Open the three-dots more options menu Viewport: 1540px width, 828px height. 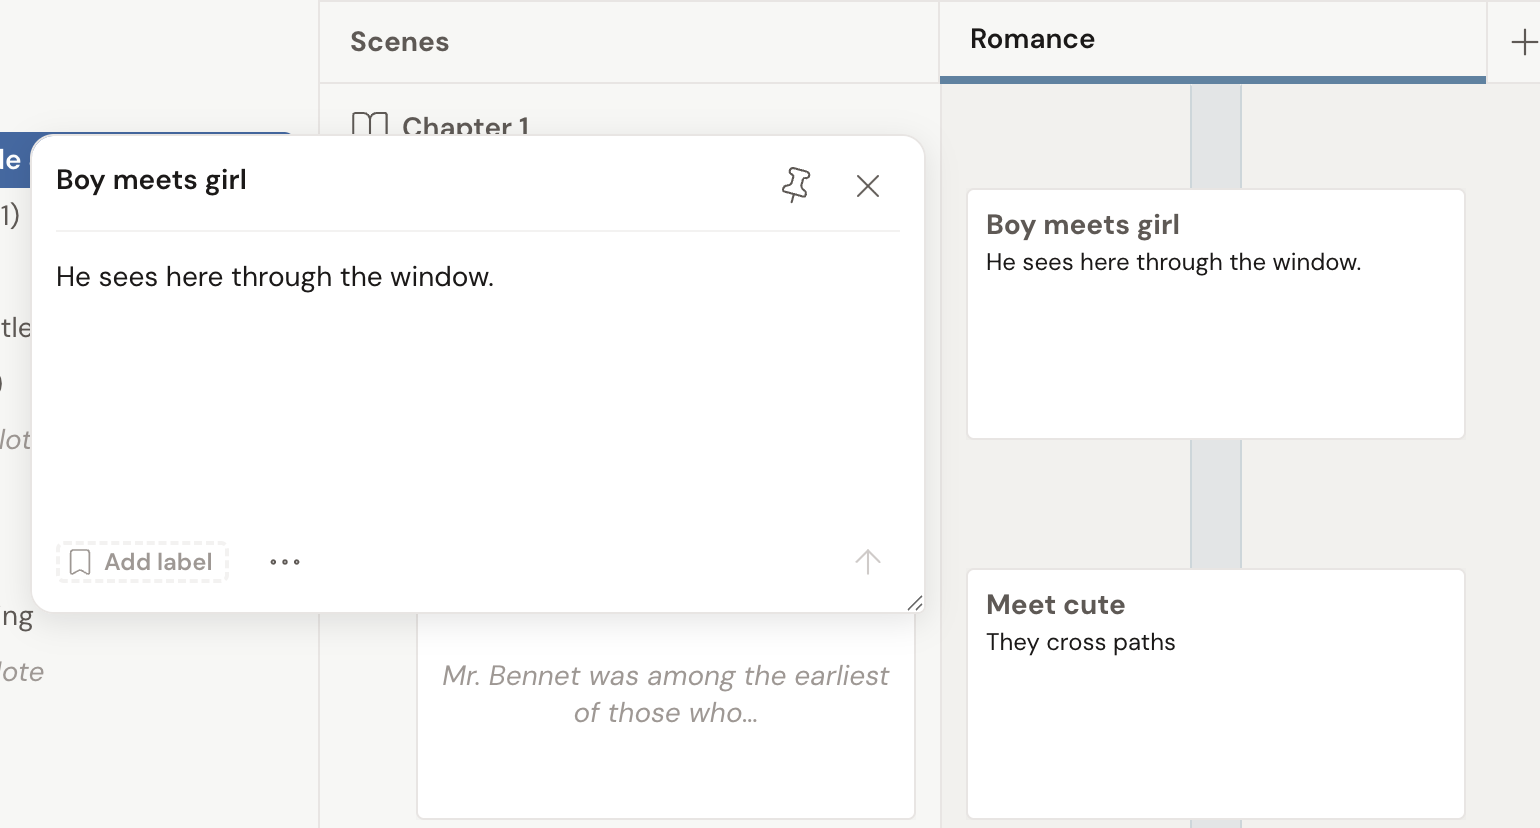click(285, 562)
